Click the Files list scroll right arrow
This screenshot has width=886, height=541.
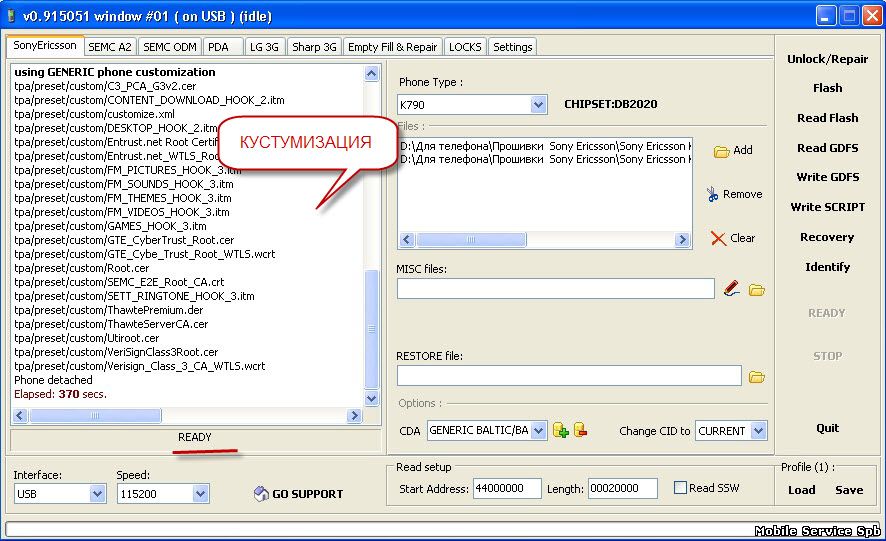682,240
